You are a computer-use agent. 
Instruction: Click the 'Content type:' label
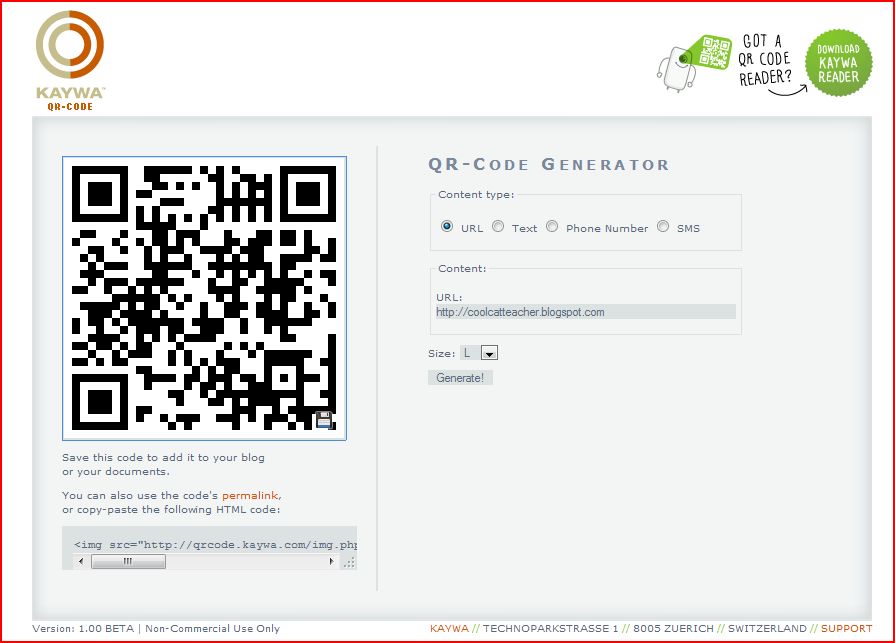476,195
